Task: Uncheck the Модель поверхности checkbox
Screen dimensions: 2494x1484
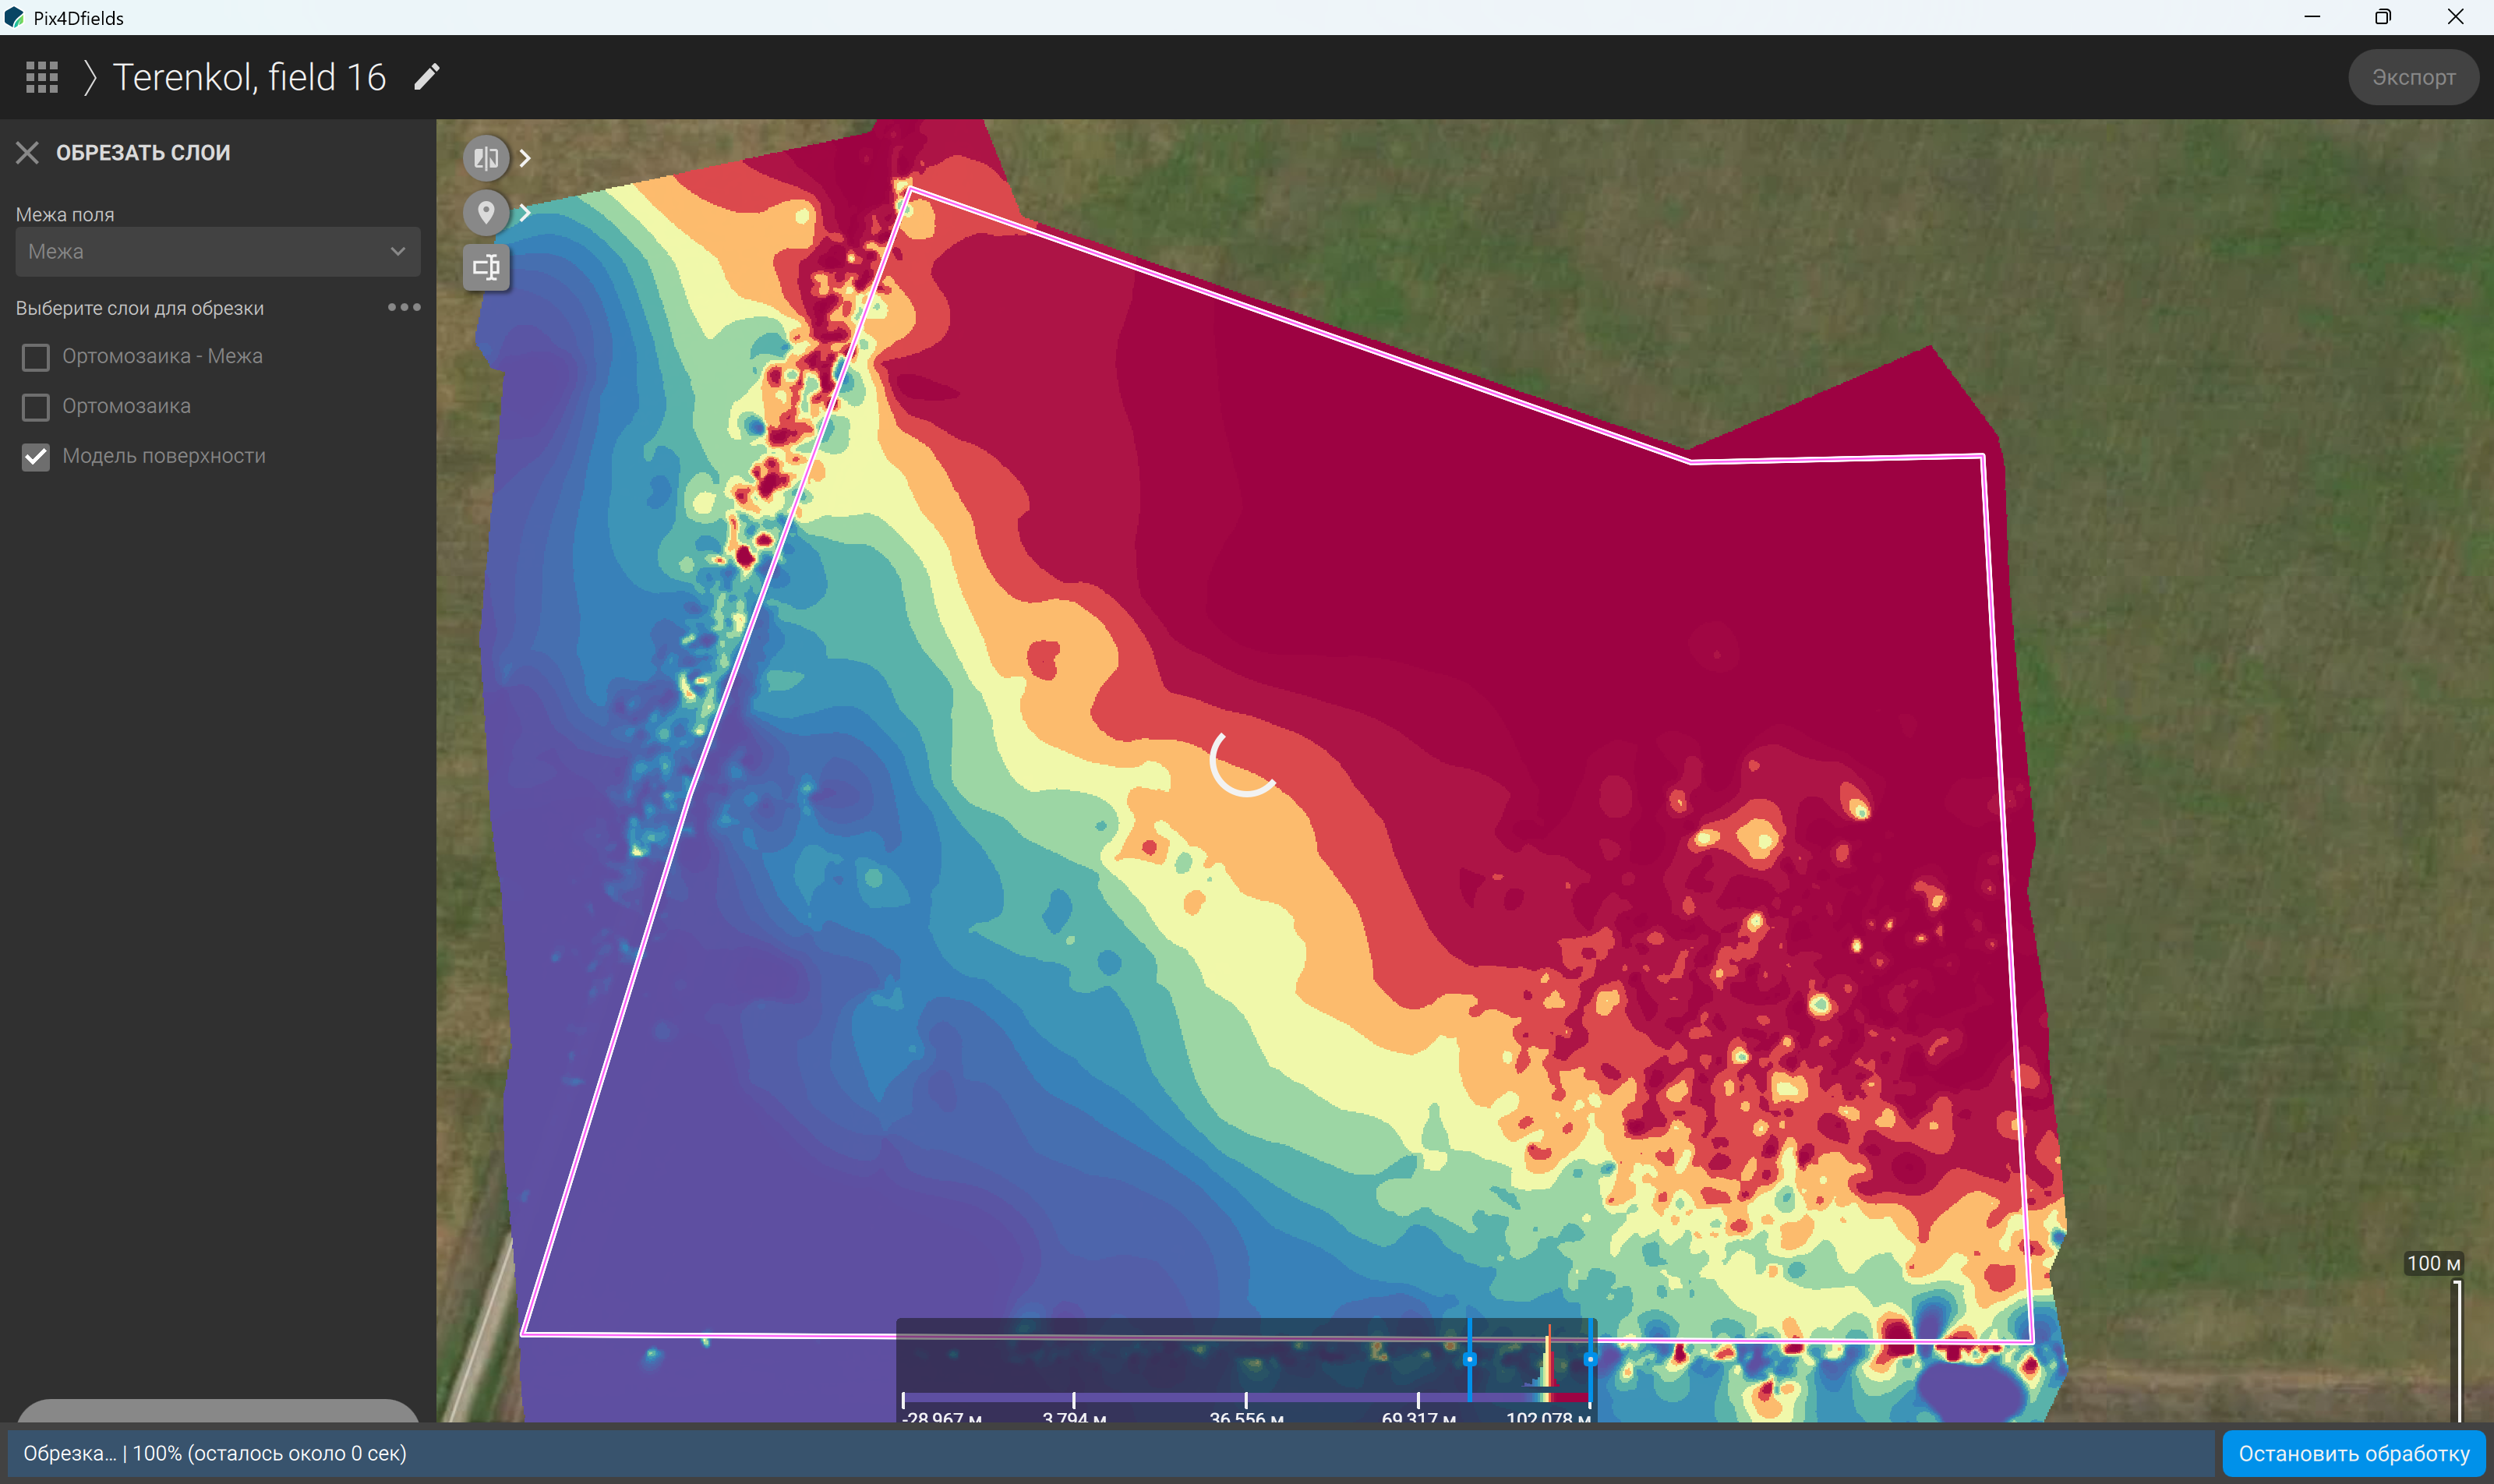Action: tap(36, 457)
